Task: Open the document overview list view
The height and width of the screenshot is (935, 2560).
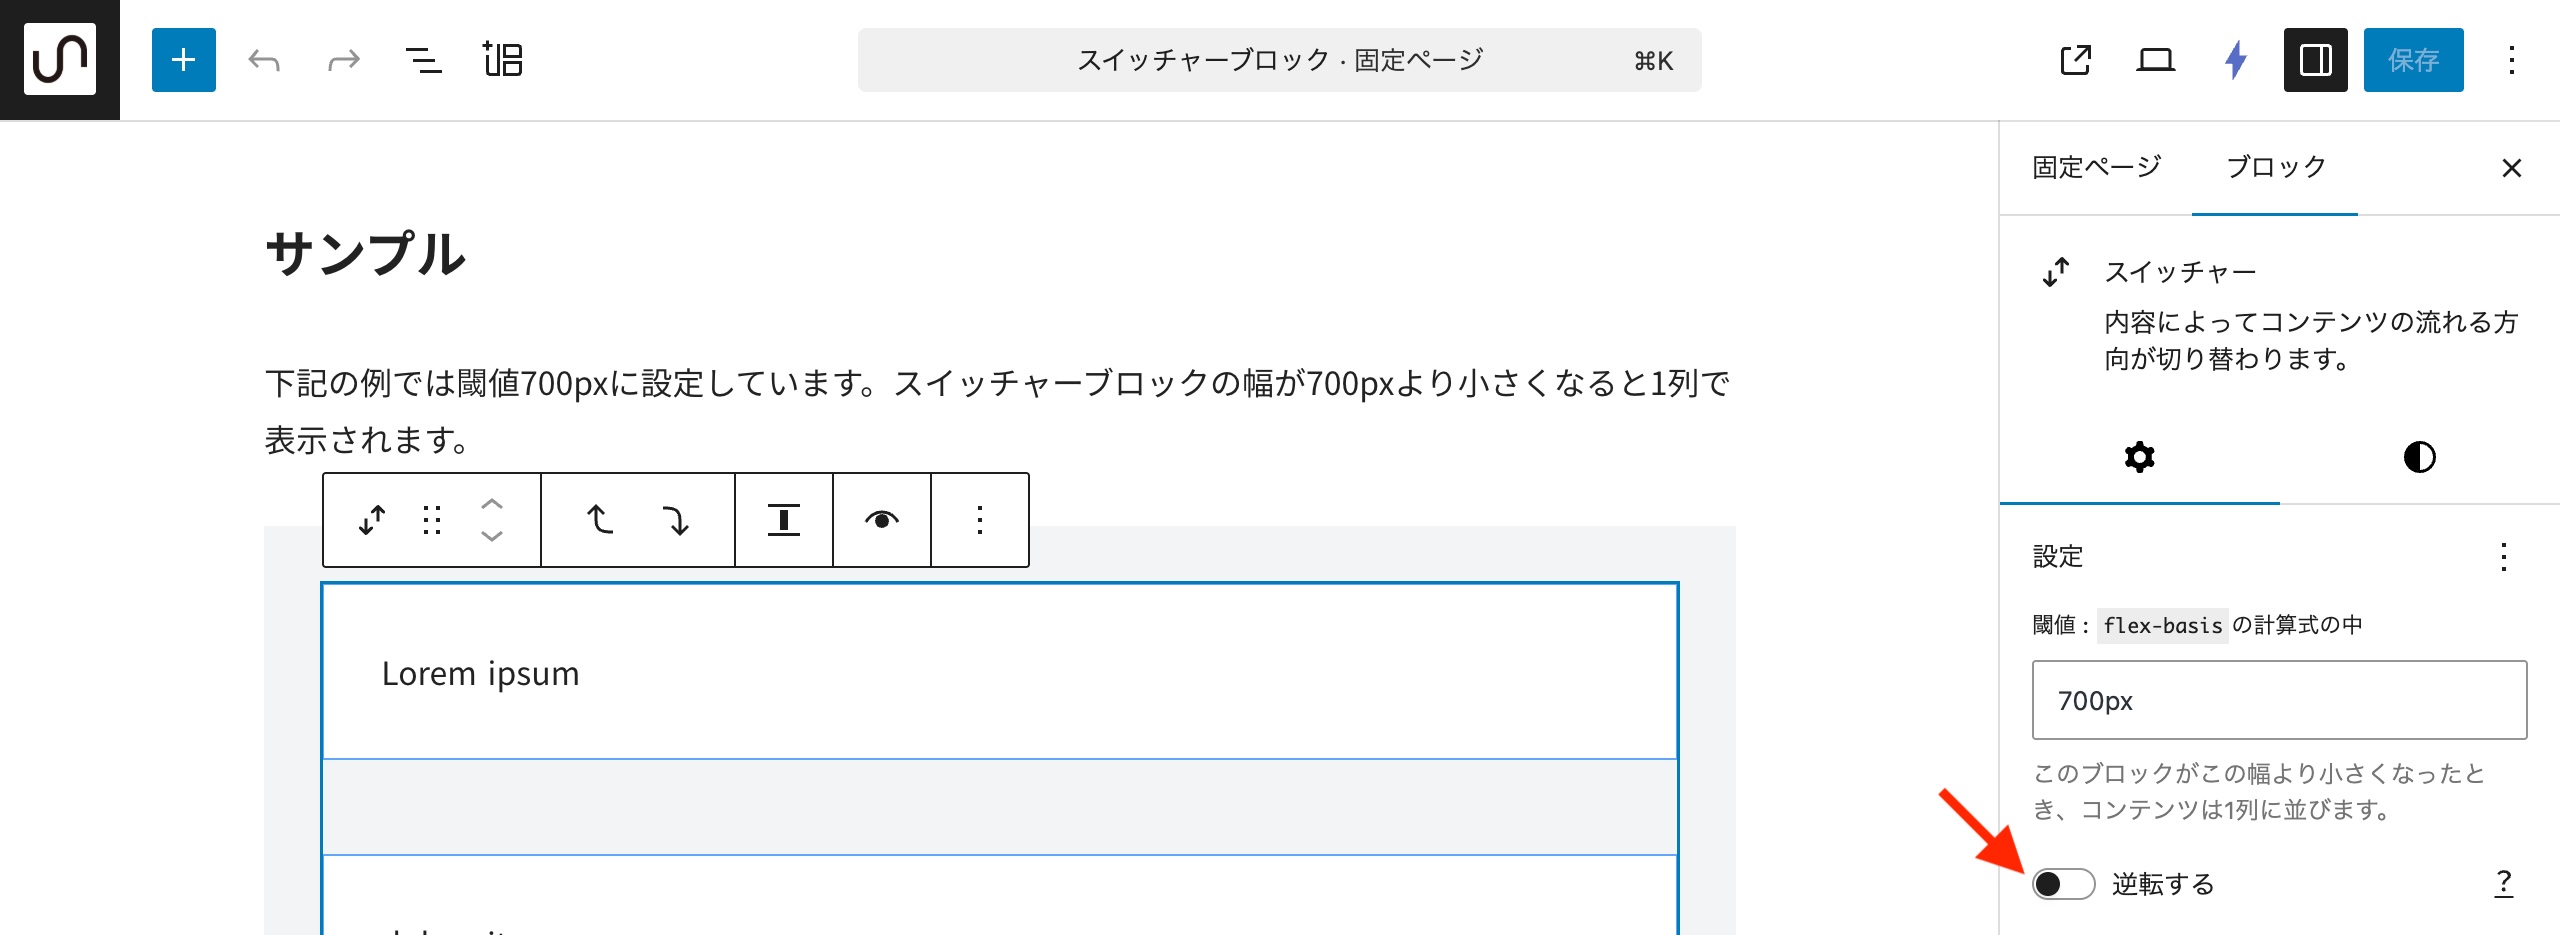Action: tap(423, 60)
